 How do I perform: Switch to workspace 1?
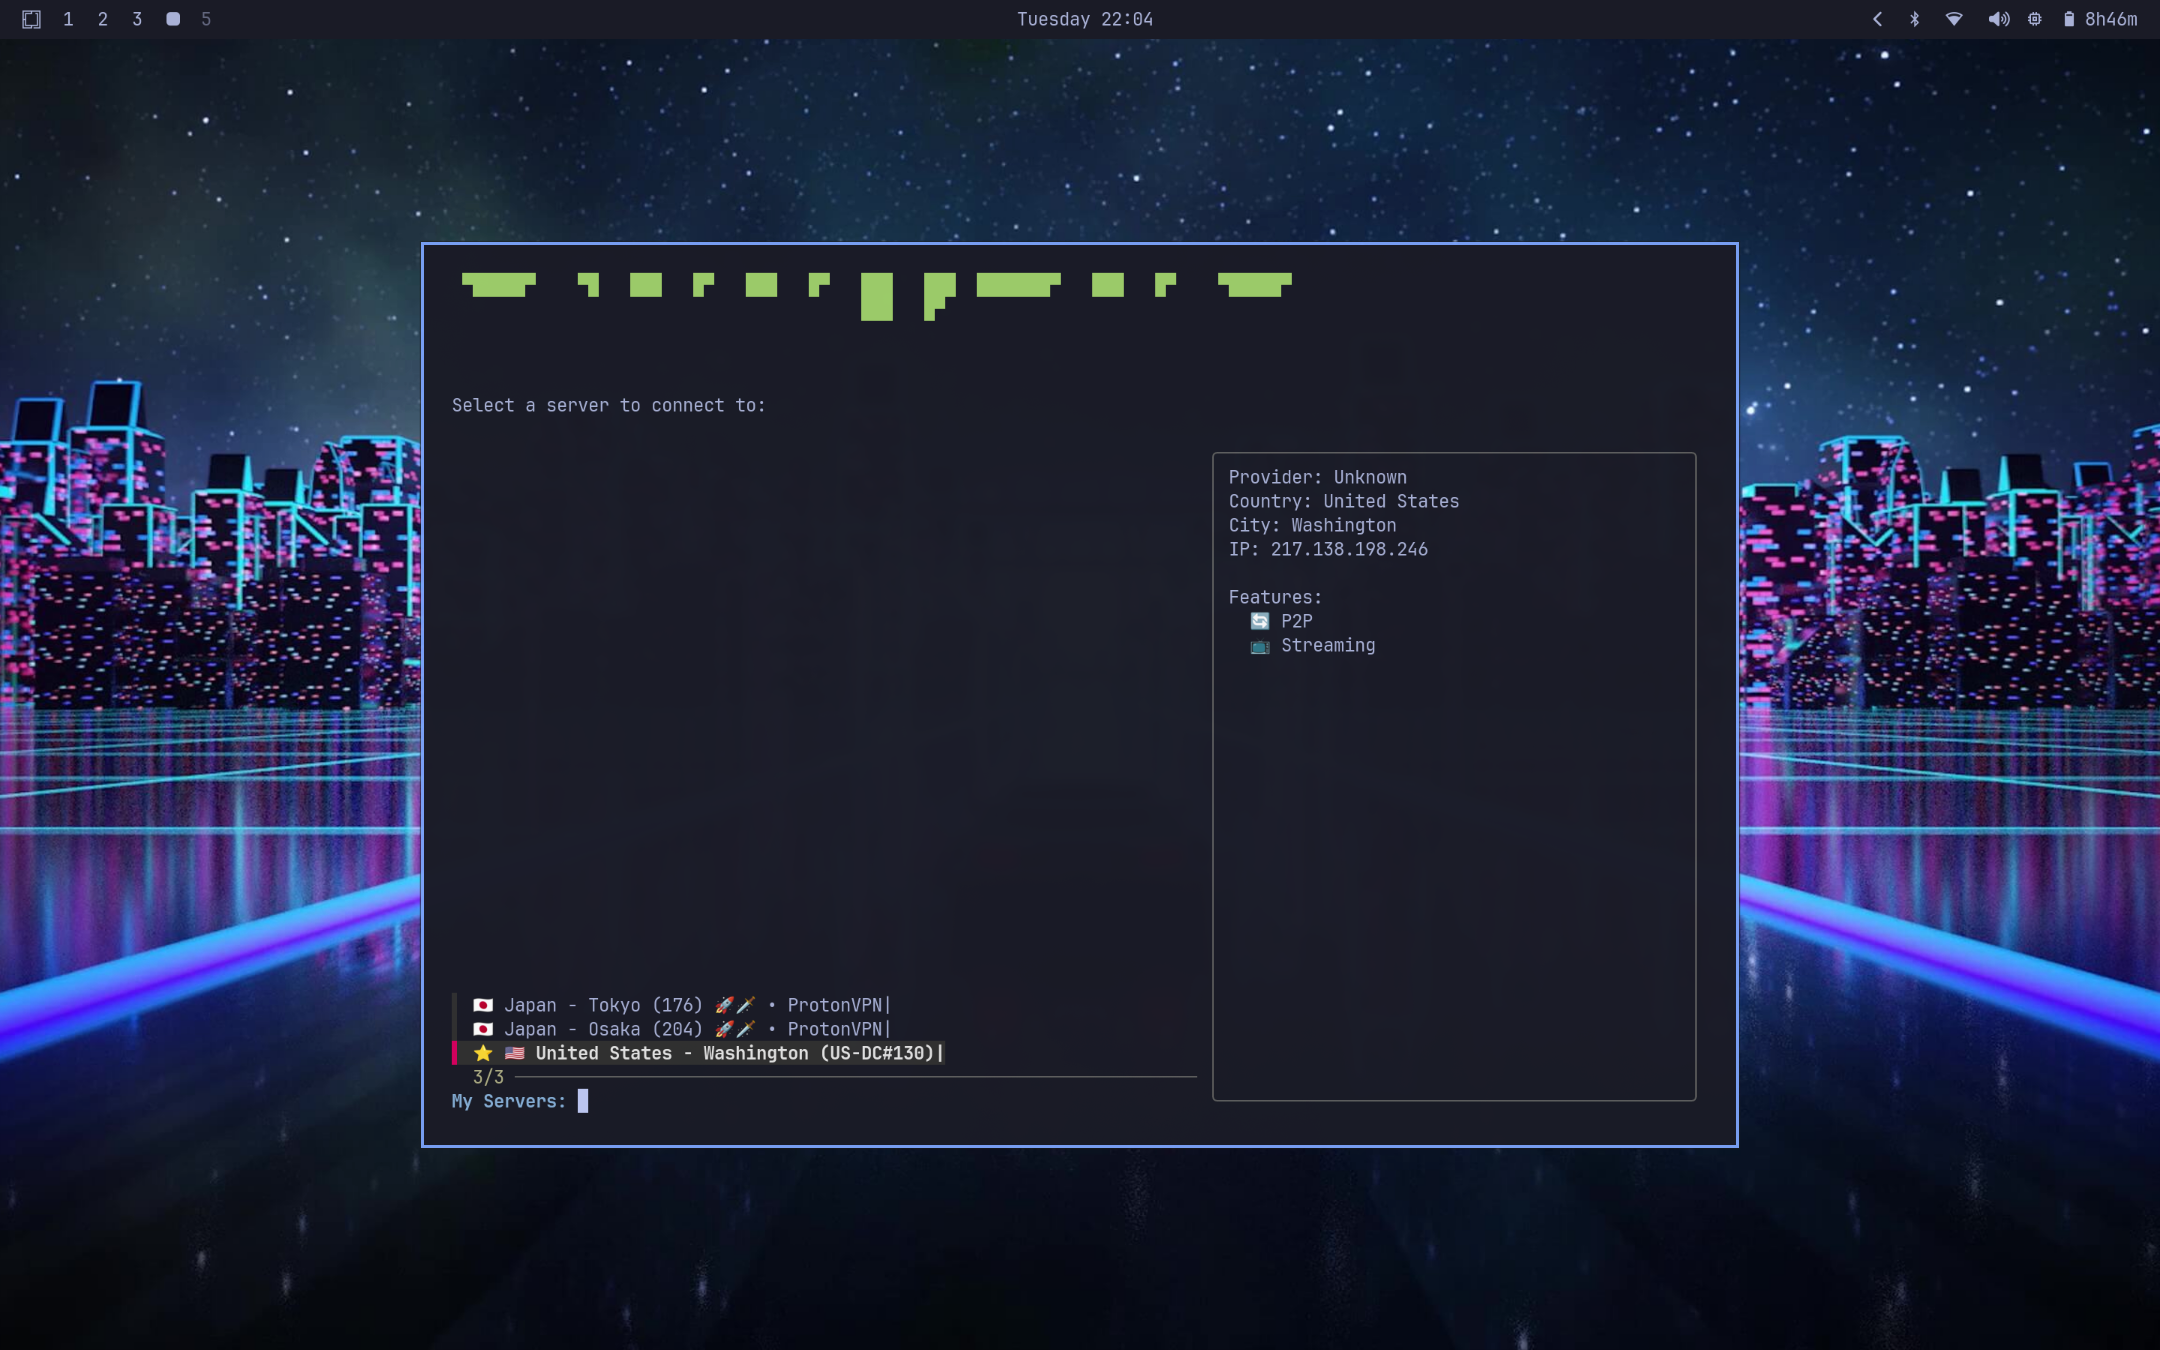coord(68,19)
